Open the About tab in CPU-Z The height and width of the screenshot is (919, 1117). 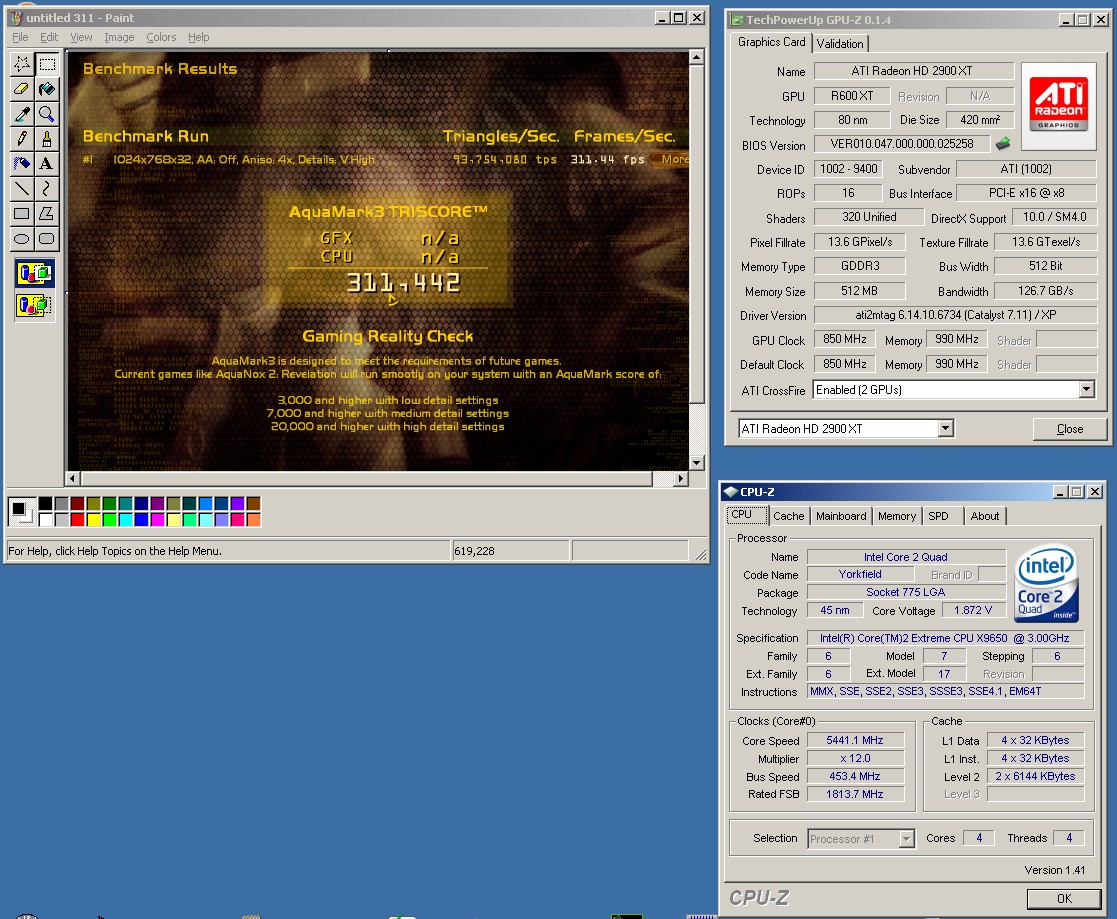[x=984, y=516]
